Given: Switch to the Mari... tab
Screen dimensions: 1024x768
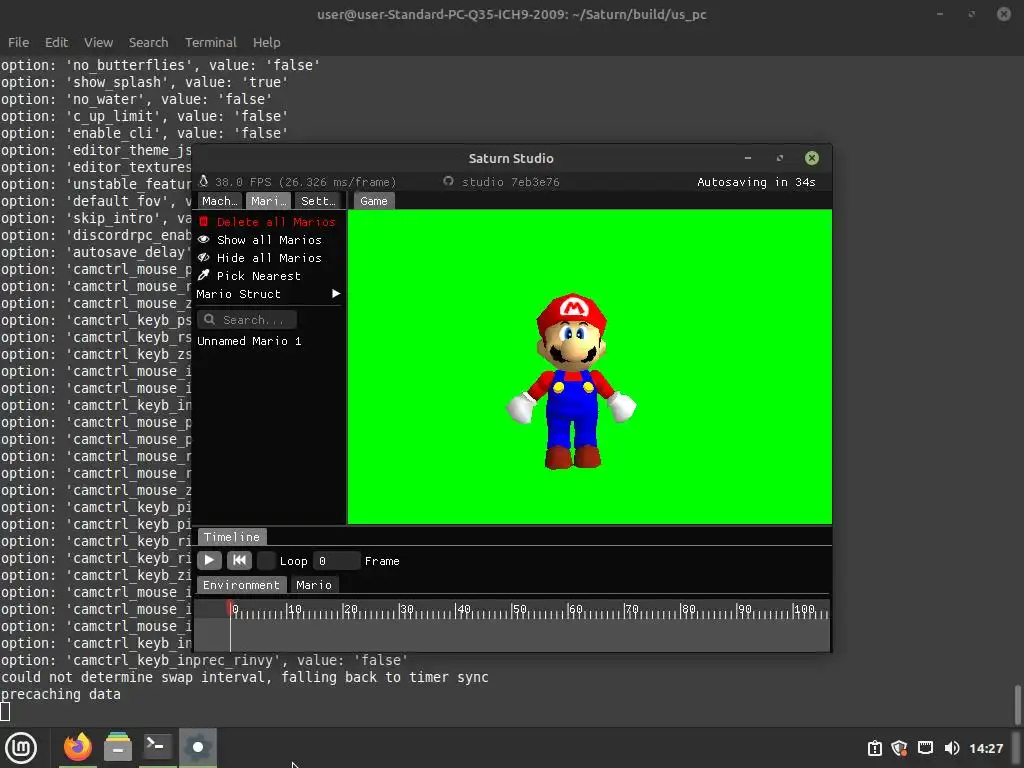Looking at the screenshot, I should (x=268, y=201).
